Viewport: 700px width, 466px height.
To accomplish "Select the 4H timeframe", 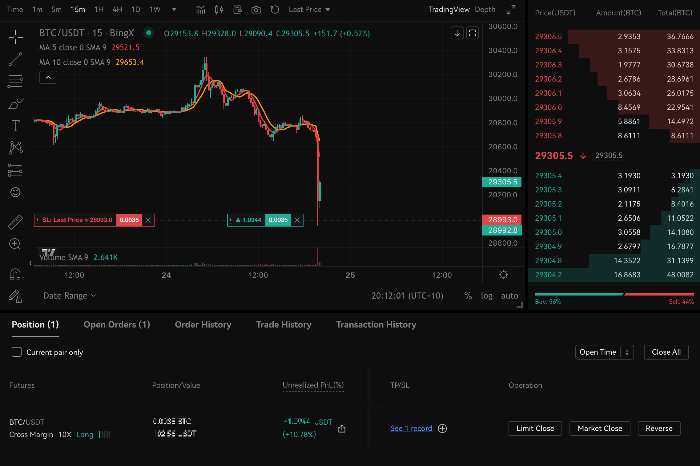I will (117, 9).
